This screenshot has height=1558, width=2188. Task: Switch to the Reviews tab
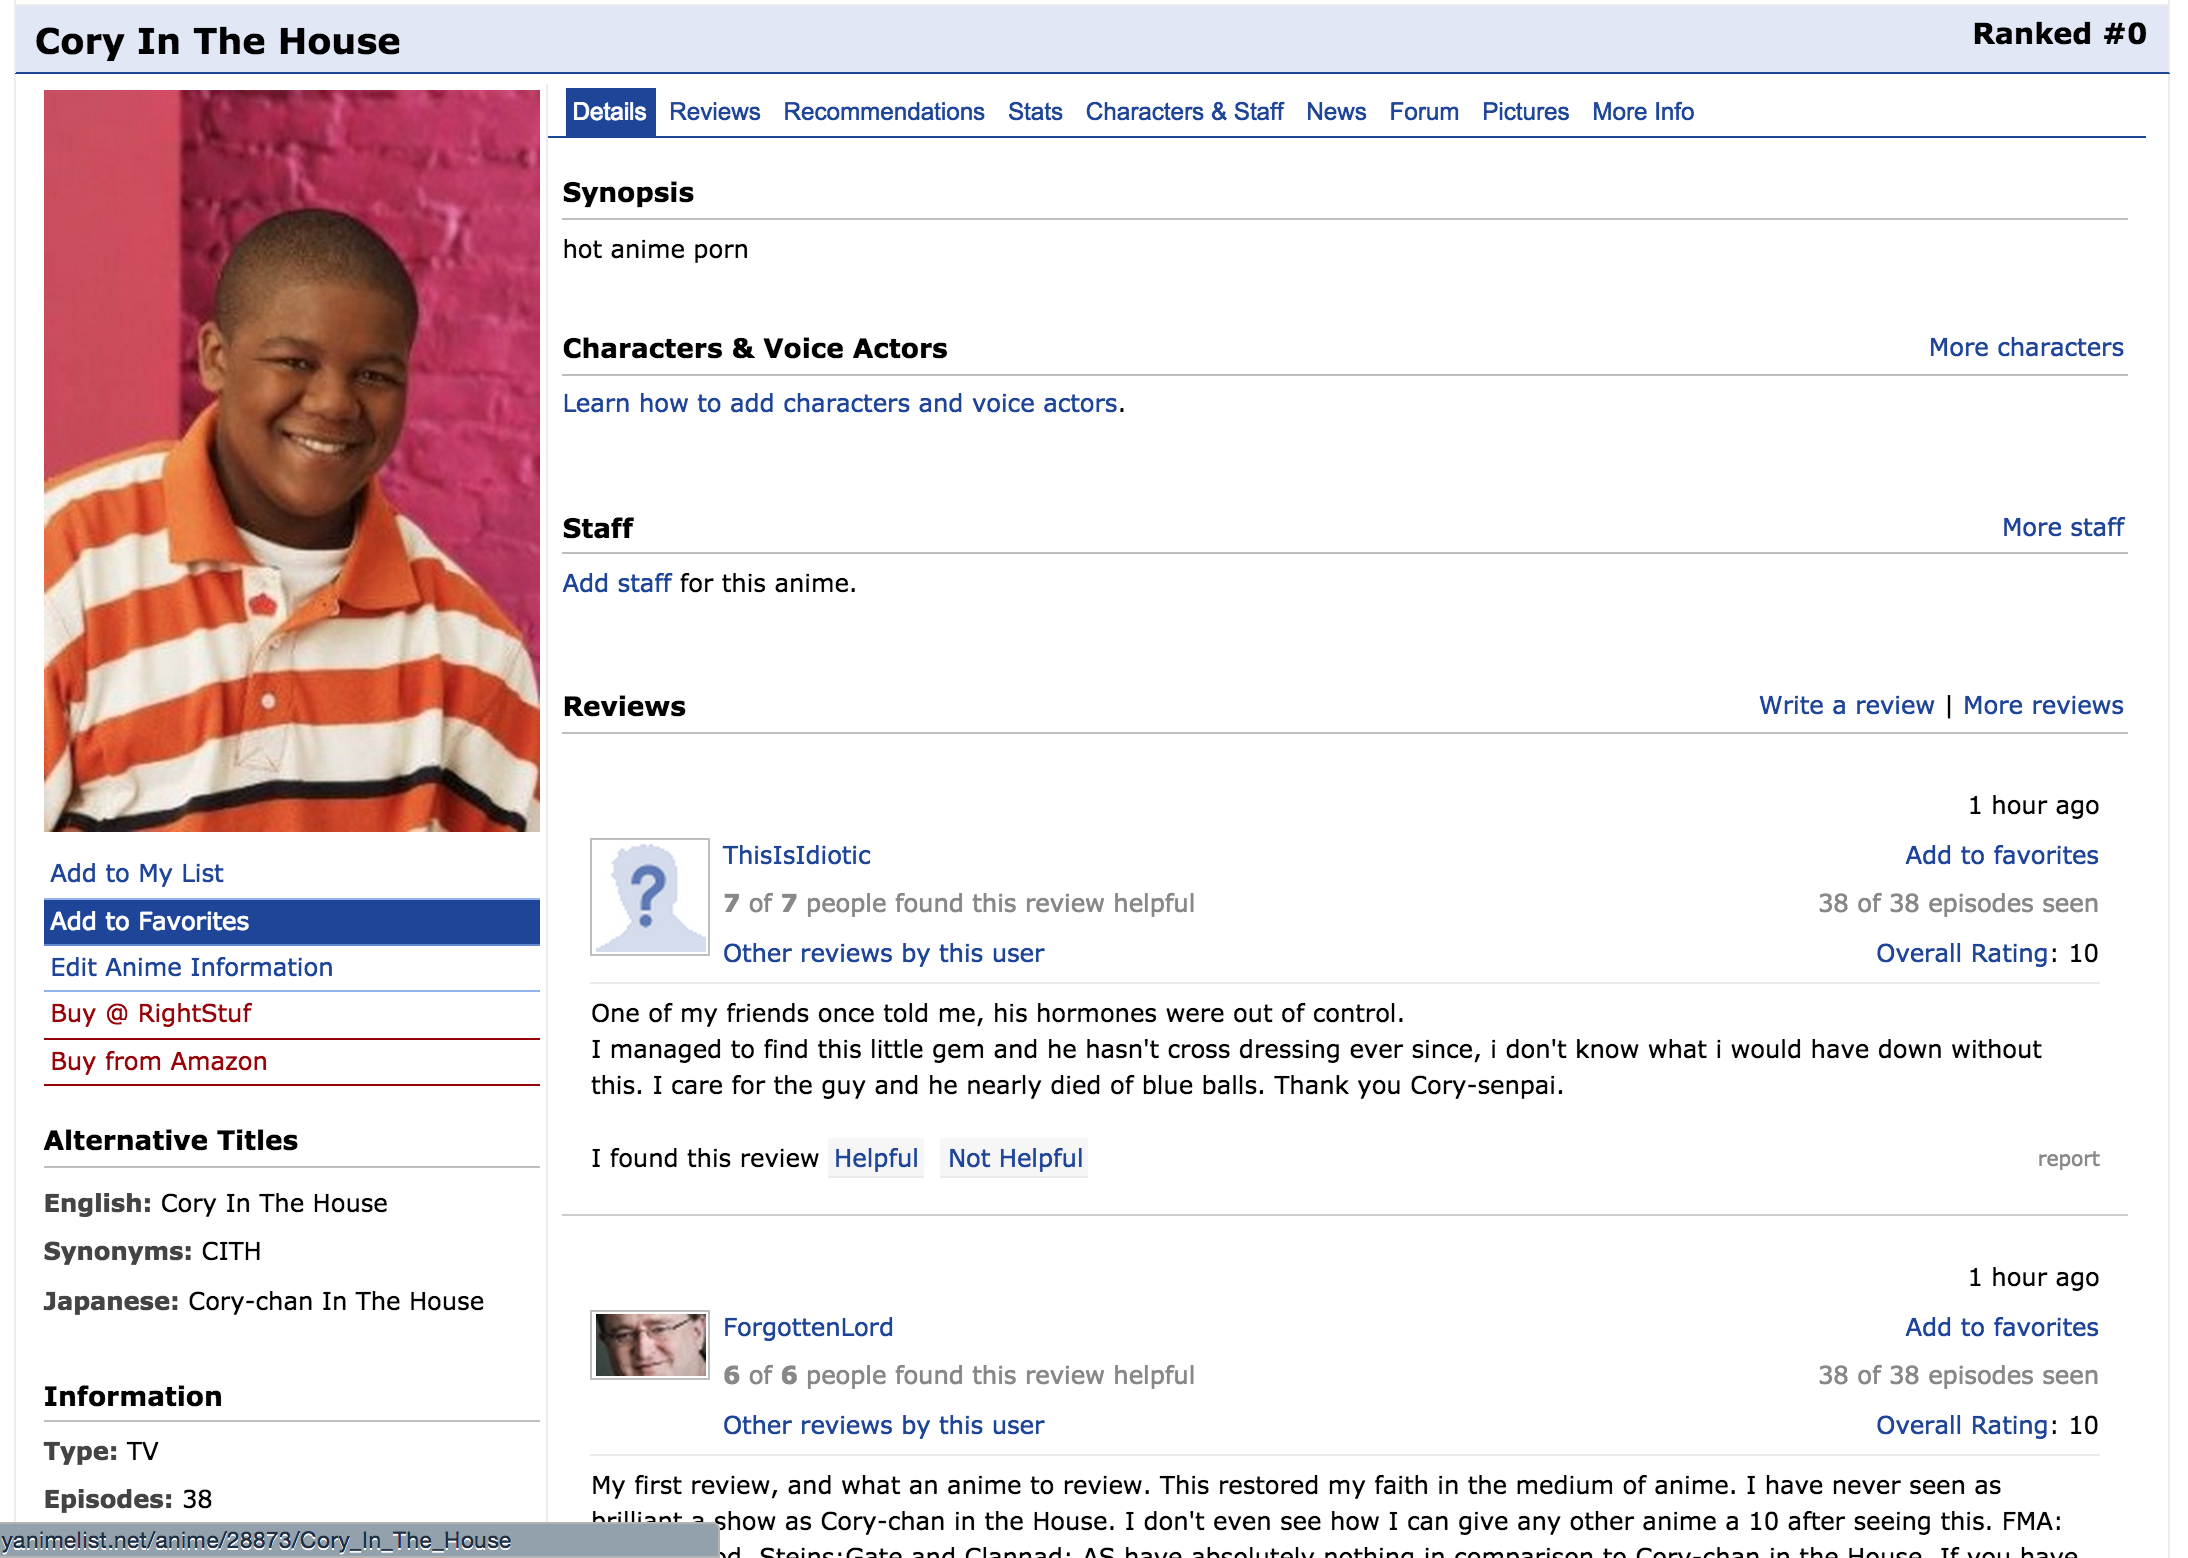pyautogui.click(x=714, y=112)
